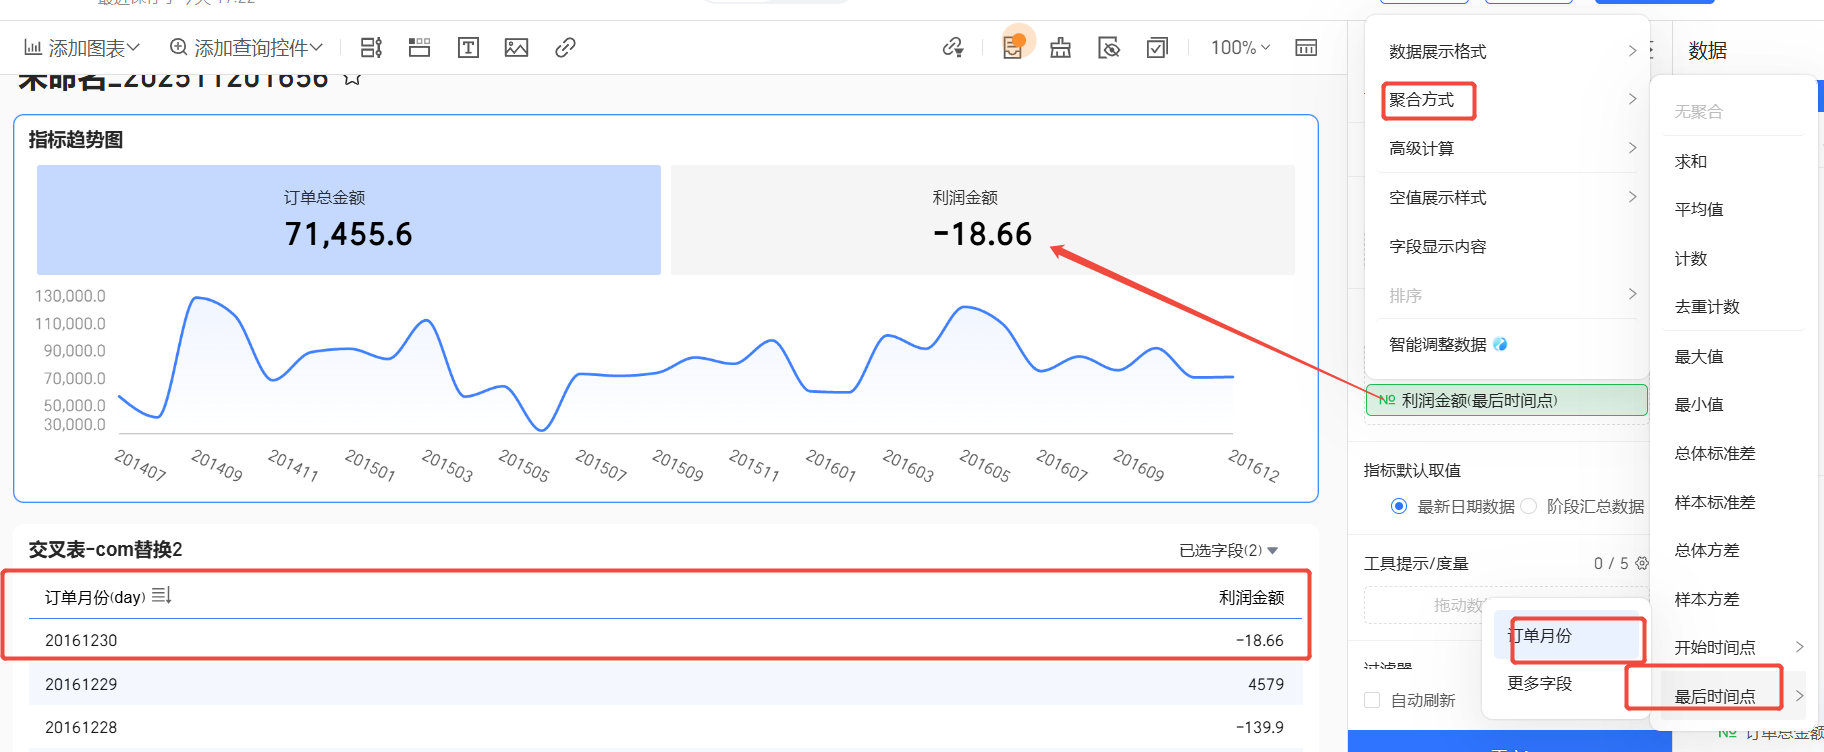Click the hidden-components eye icon in toolbar
The width and height of the screenshot is (1824, 752).
point(1109,48)
